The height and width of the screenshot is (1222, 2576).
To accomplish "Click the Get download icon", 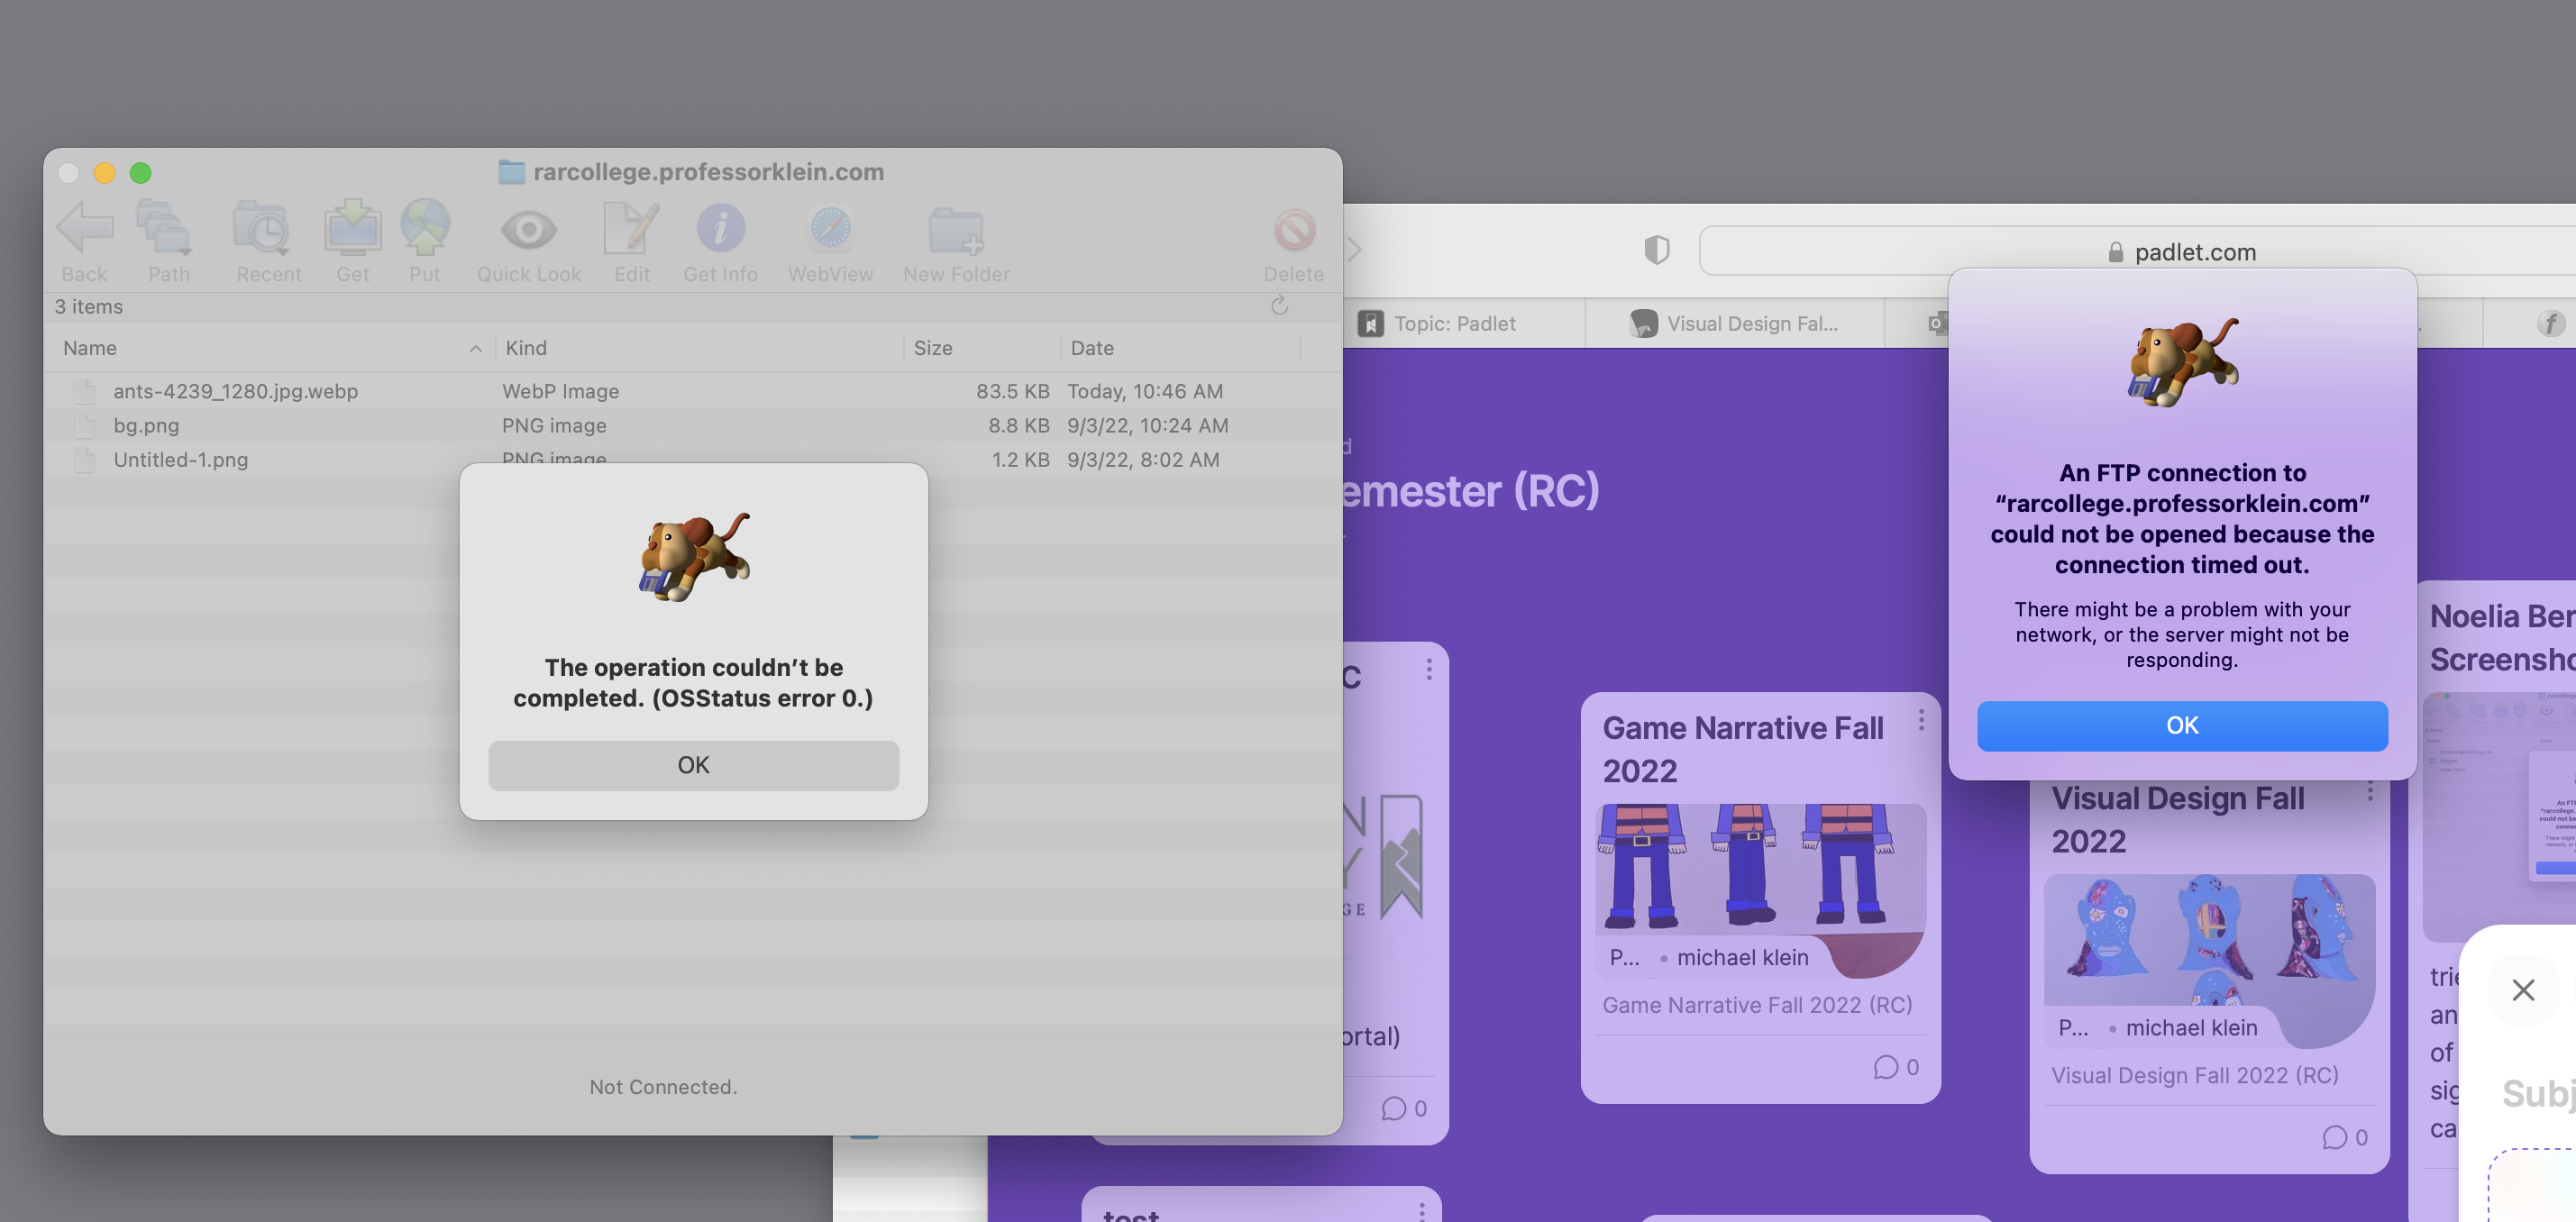I will tap(352, 229).
